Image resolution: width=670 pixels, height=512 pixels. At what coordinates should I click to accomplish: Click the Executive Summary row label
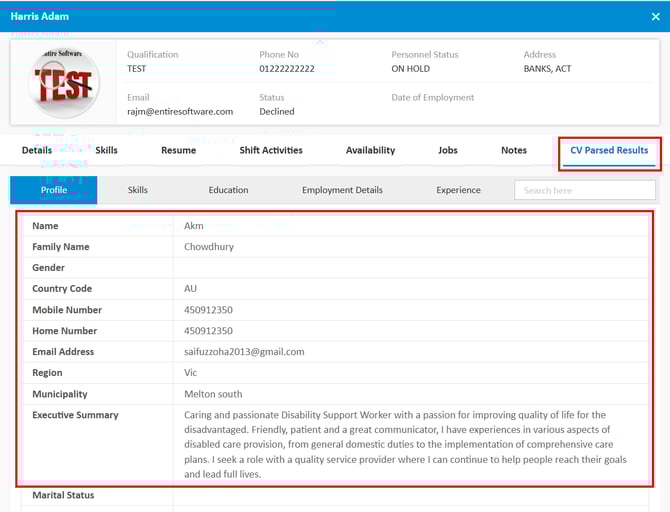(x=75, y=415)
